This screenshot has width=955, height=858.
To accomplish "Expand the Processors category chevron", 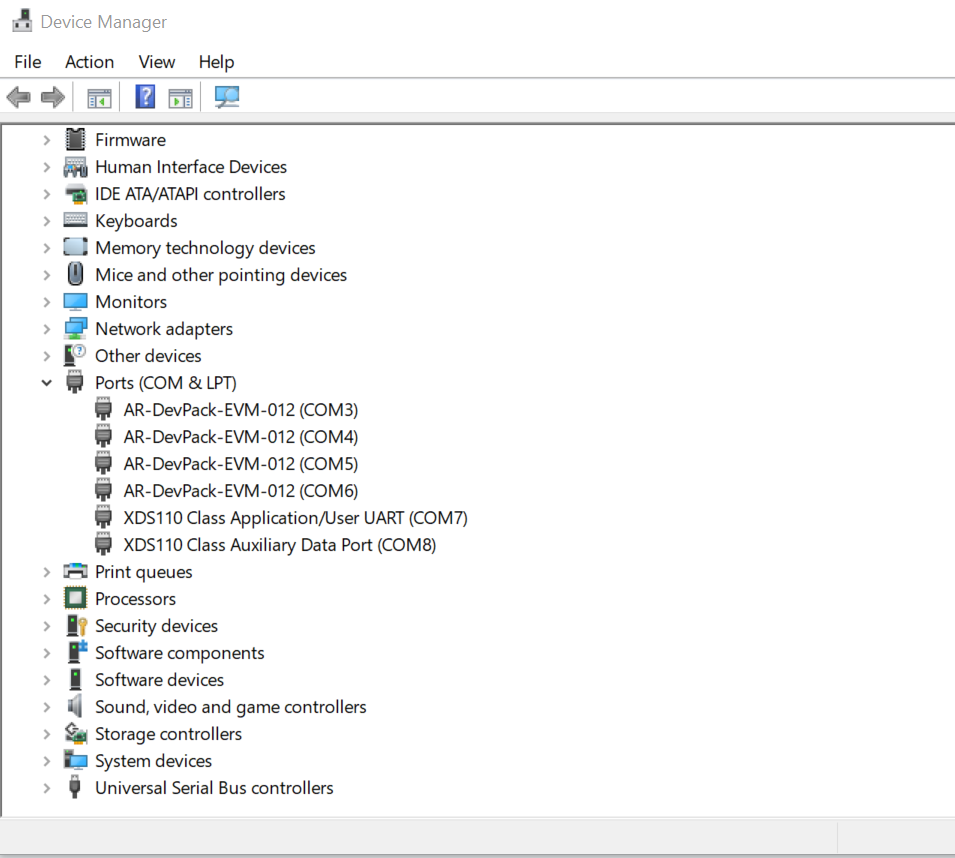I will [47, 599].
